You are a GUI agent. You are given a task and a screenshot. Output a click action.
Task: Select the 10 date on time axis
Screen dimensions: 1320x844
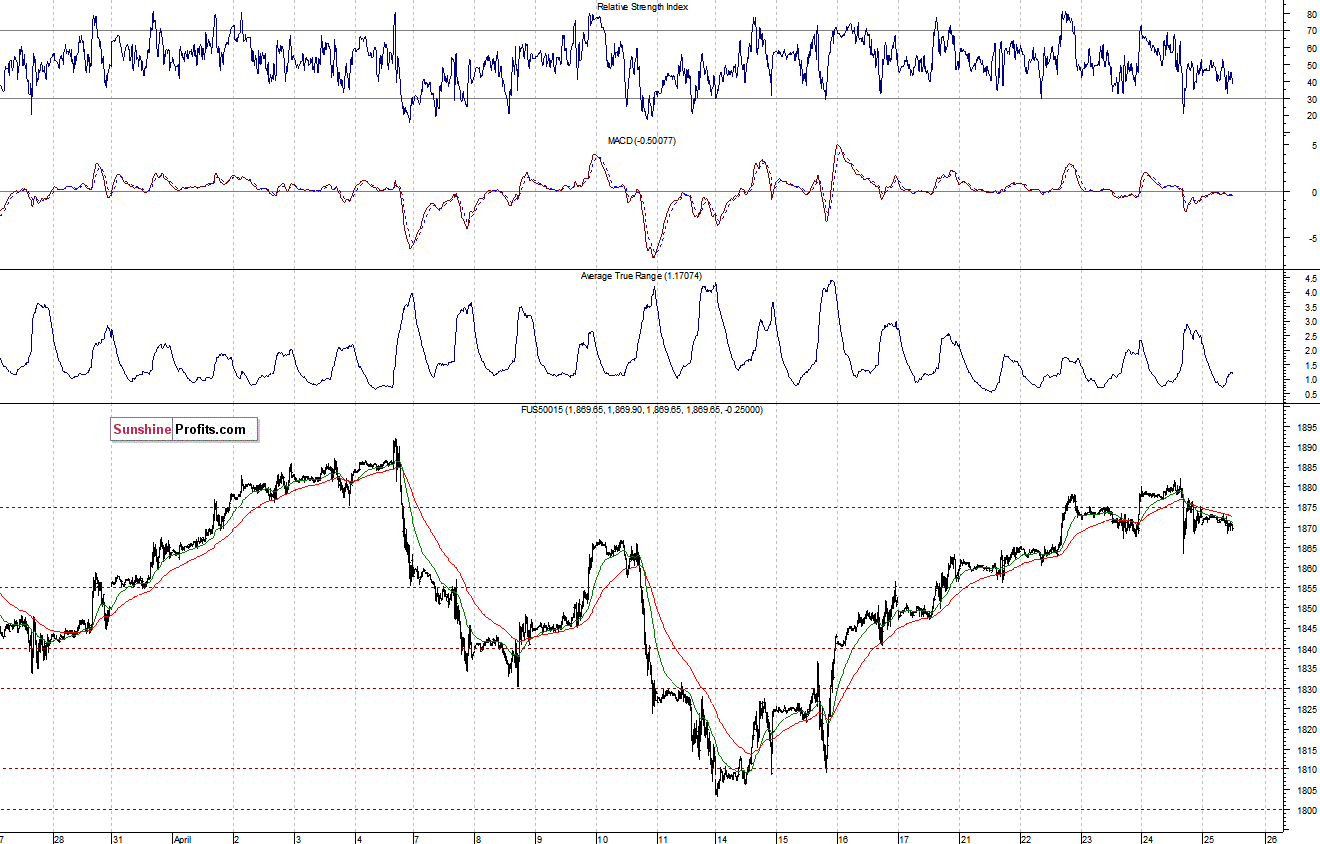click(603, 839)
